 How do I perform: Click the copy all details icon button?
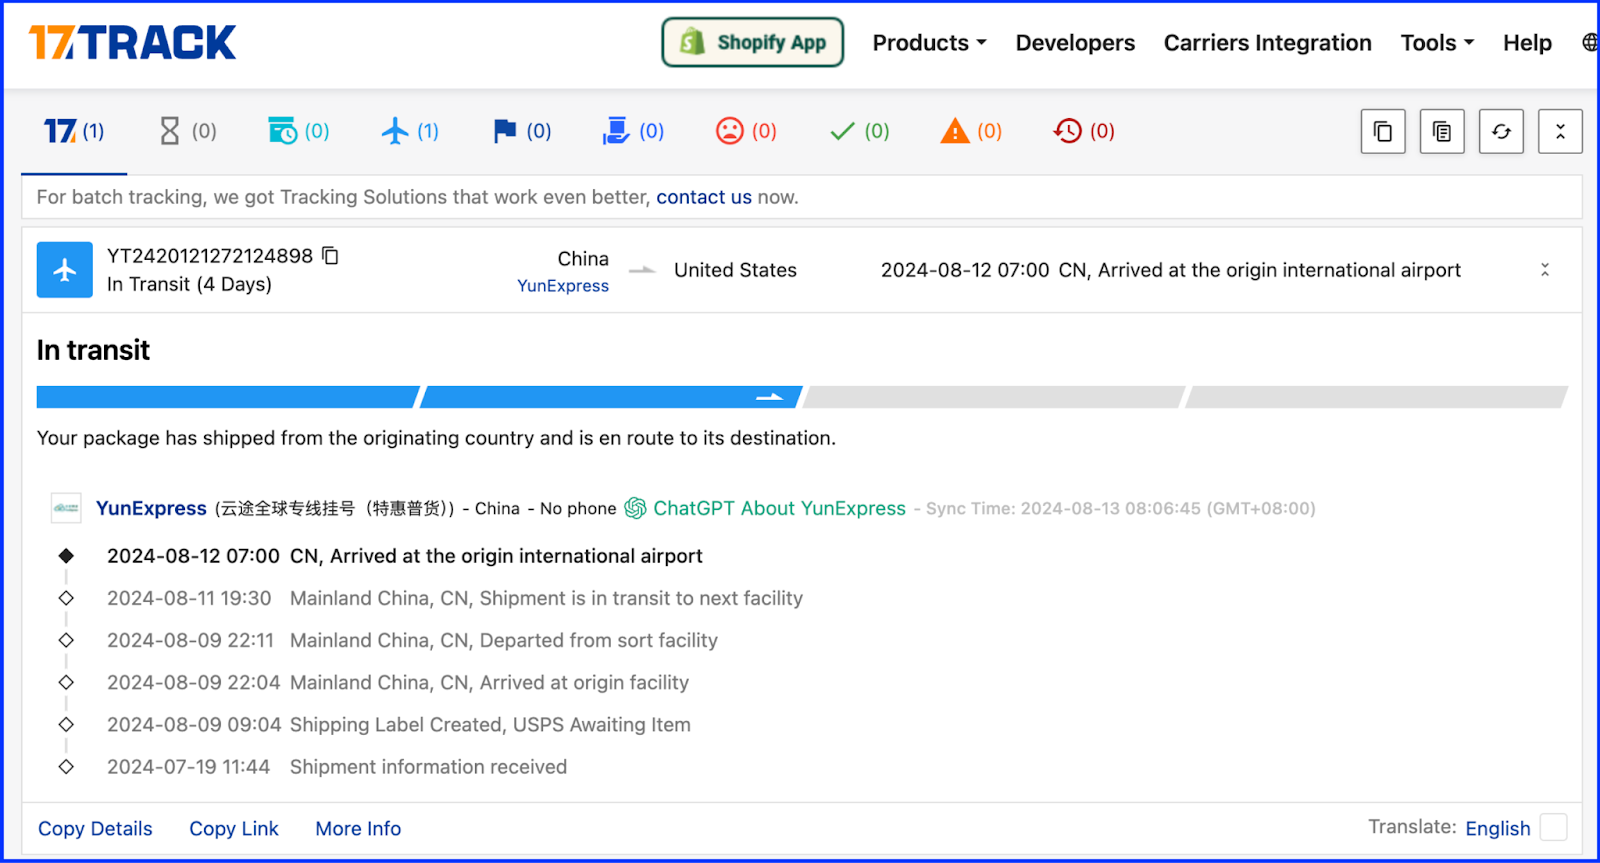[1442, 131]
